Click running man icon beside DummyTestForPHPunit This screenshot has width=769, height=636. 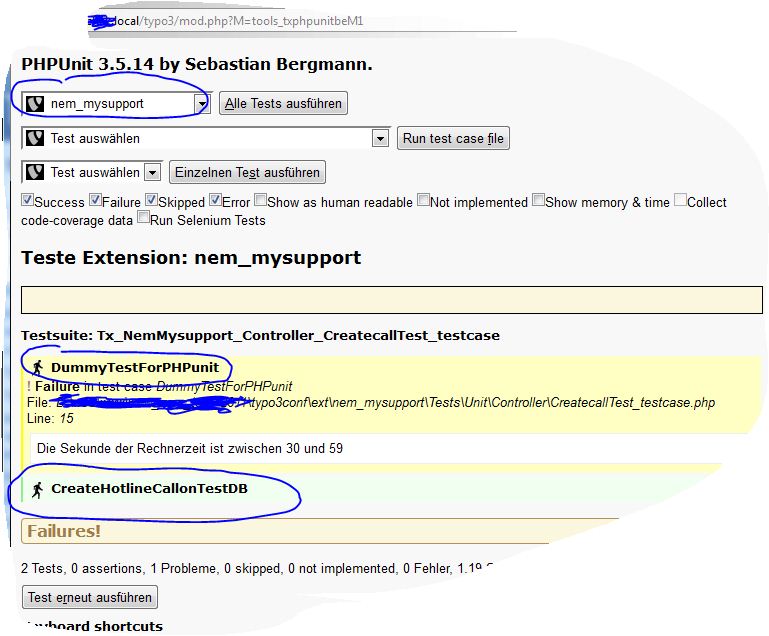pos(38,367)
